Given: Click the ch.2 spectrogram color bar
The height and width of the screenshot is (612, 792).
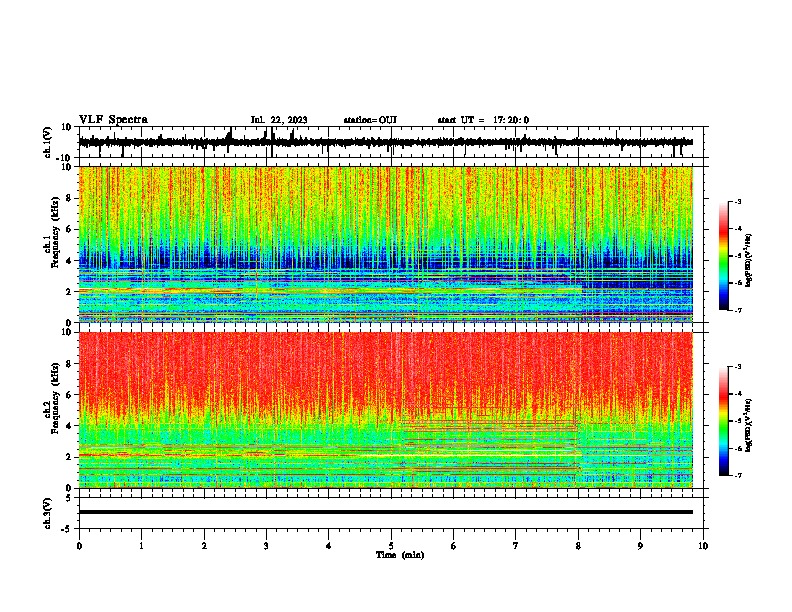Looking at the screenshot, I should pos(723,421).
